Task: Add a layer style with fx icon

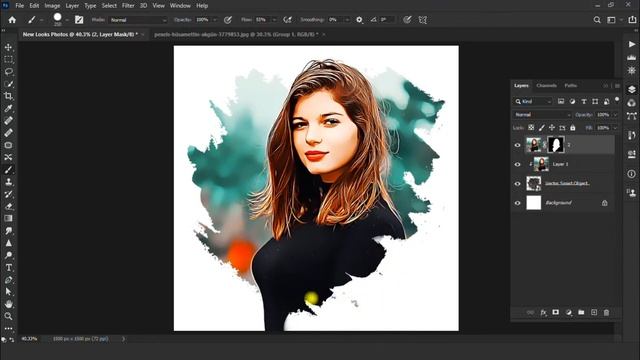Action: [x=543, y=313]
